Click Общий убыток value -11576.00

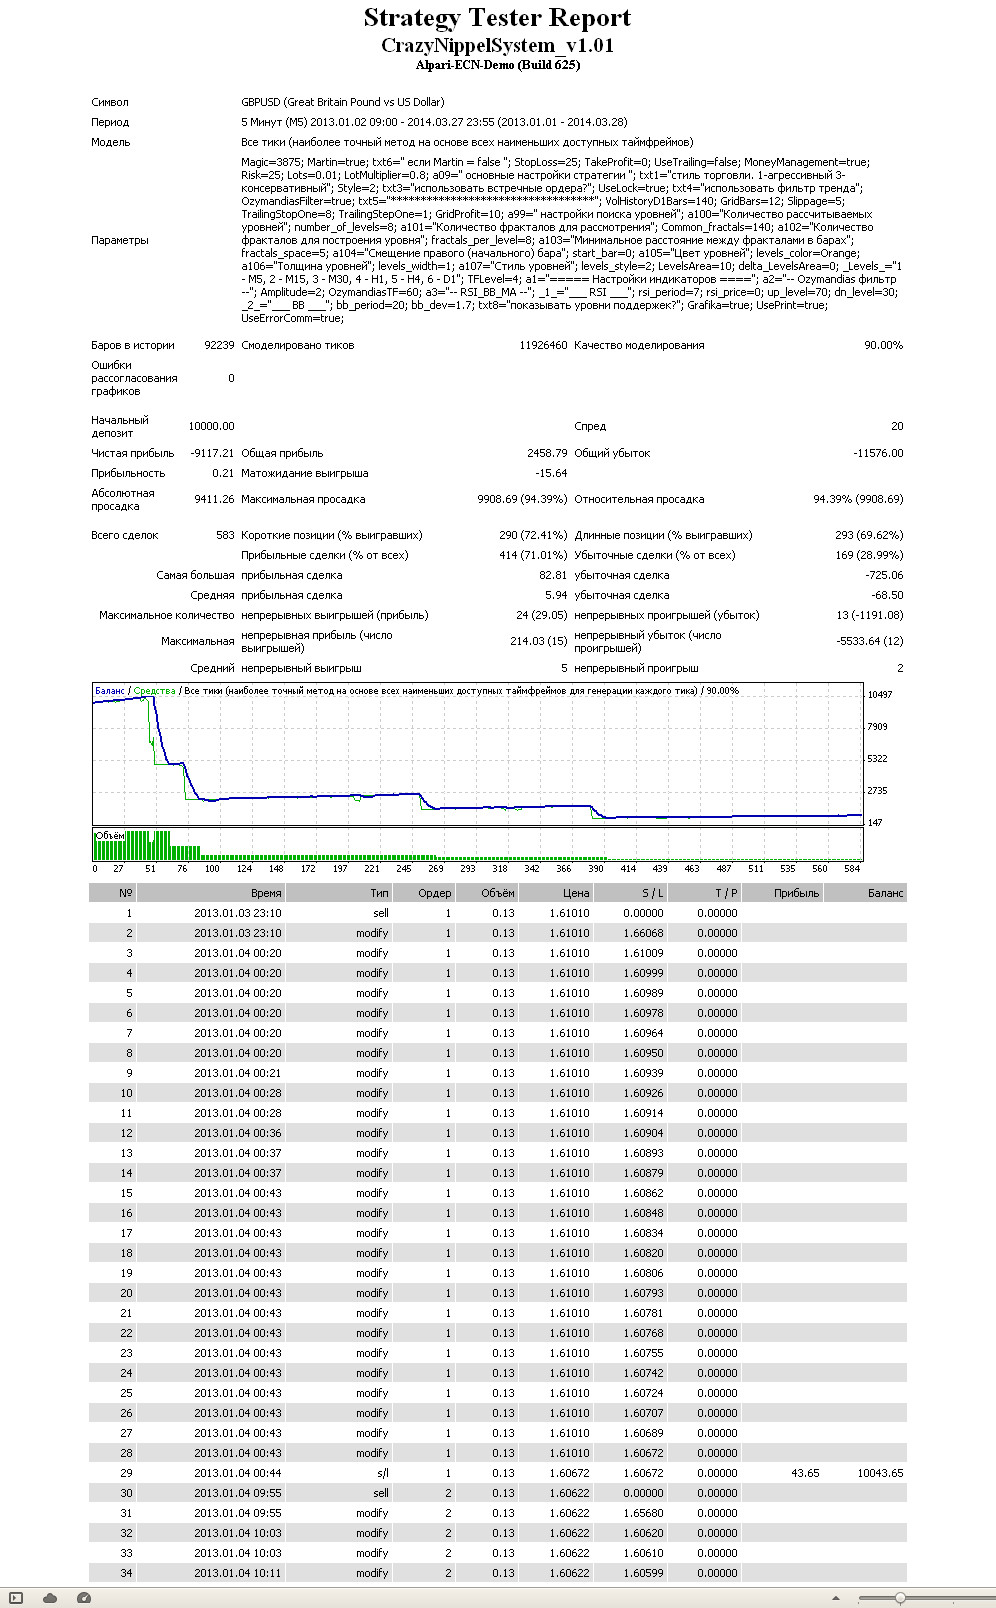coord(878,453)
